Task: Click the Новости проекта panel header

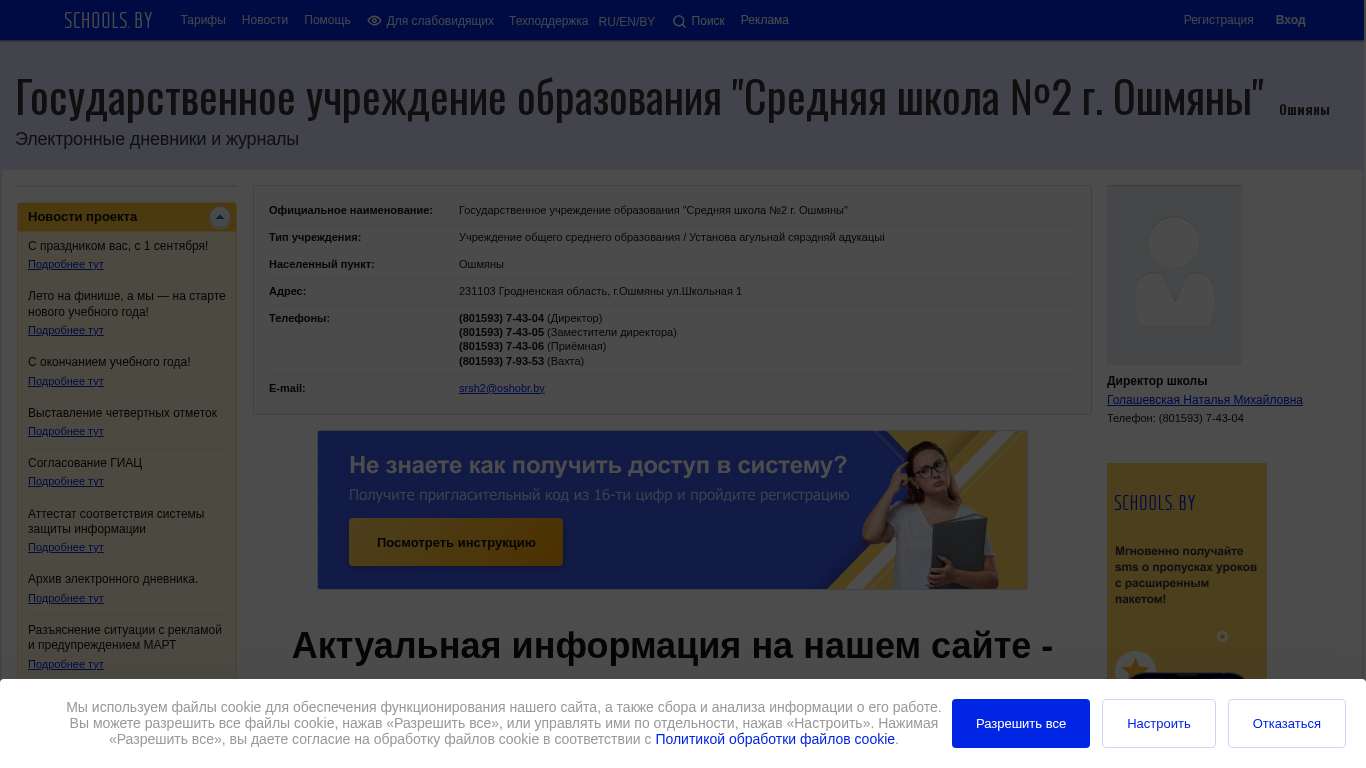Action: [127, 217]
